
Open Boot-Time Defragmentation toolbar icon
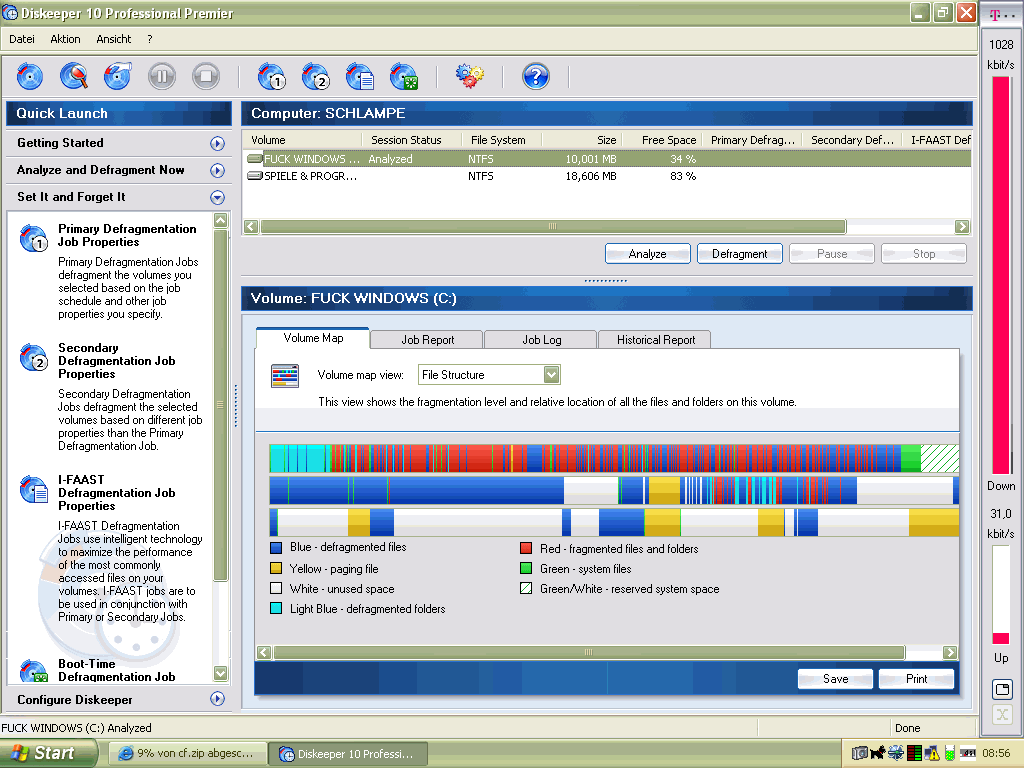404,76
